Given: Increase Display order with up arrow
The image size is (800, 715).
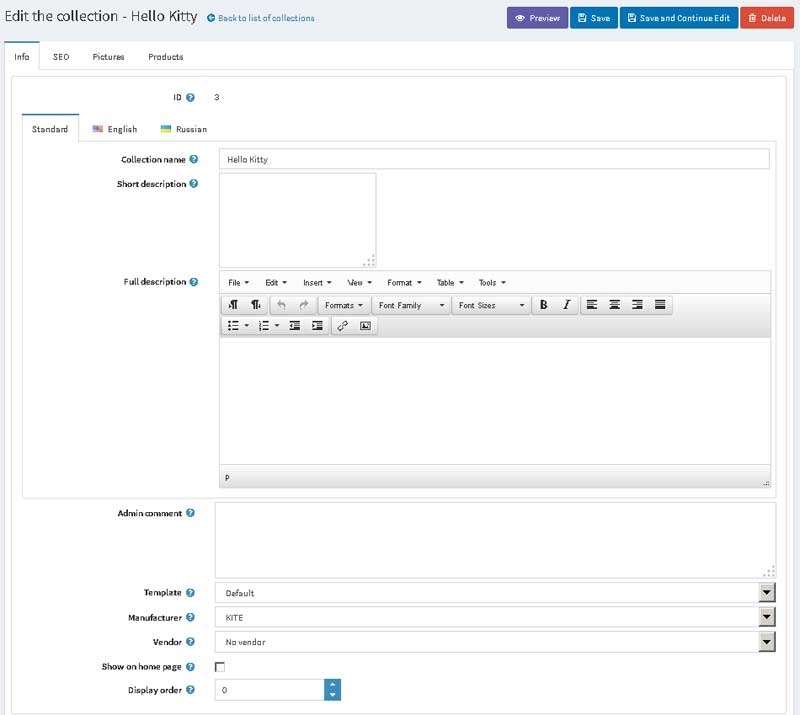Looking at the screenshot, I should pos(332,684).
